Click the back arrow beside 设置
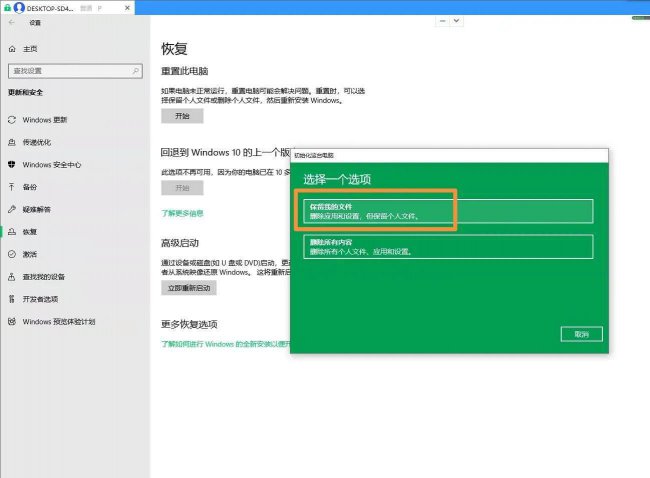 (x=11, y=22)
